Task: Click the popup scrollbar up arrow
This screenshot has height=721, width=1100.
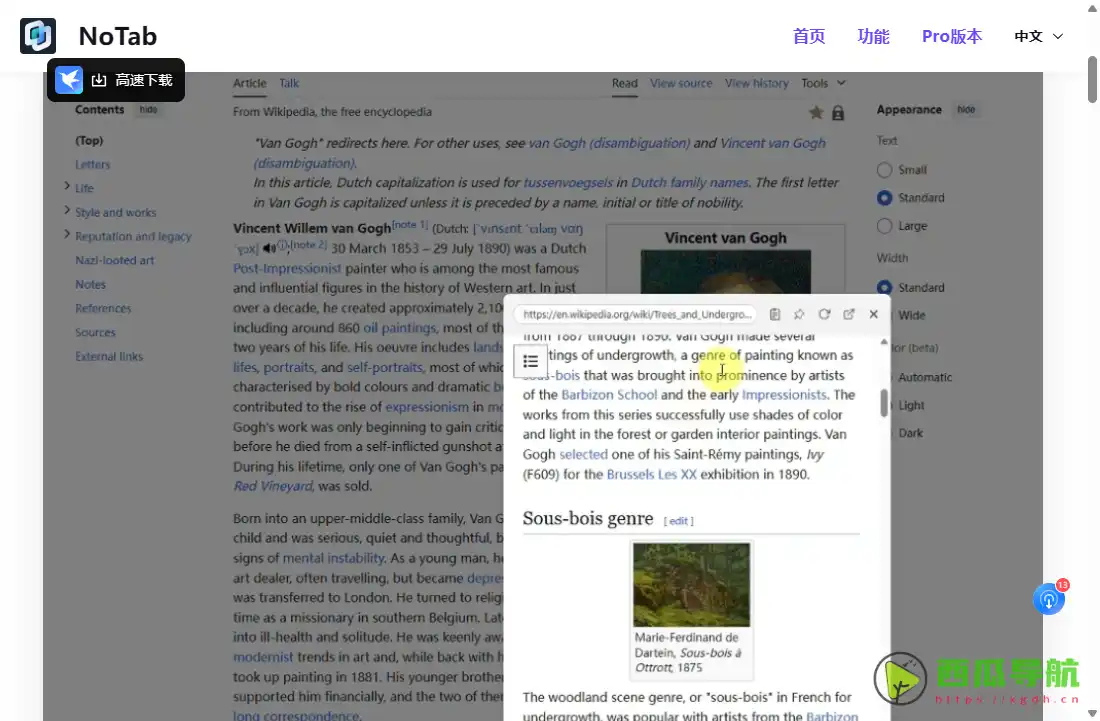Action: pos(884,342)
